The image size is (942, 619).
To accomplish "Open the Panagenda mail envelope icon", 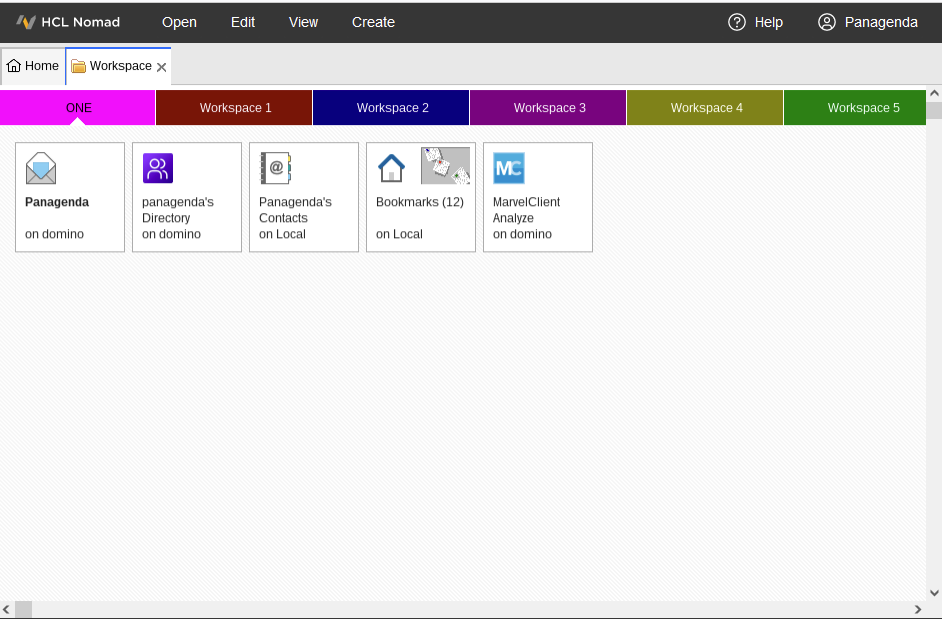I will coord(41,168).
